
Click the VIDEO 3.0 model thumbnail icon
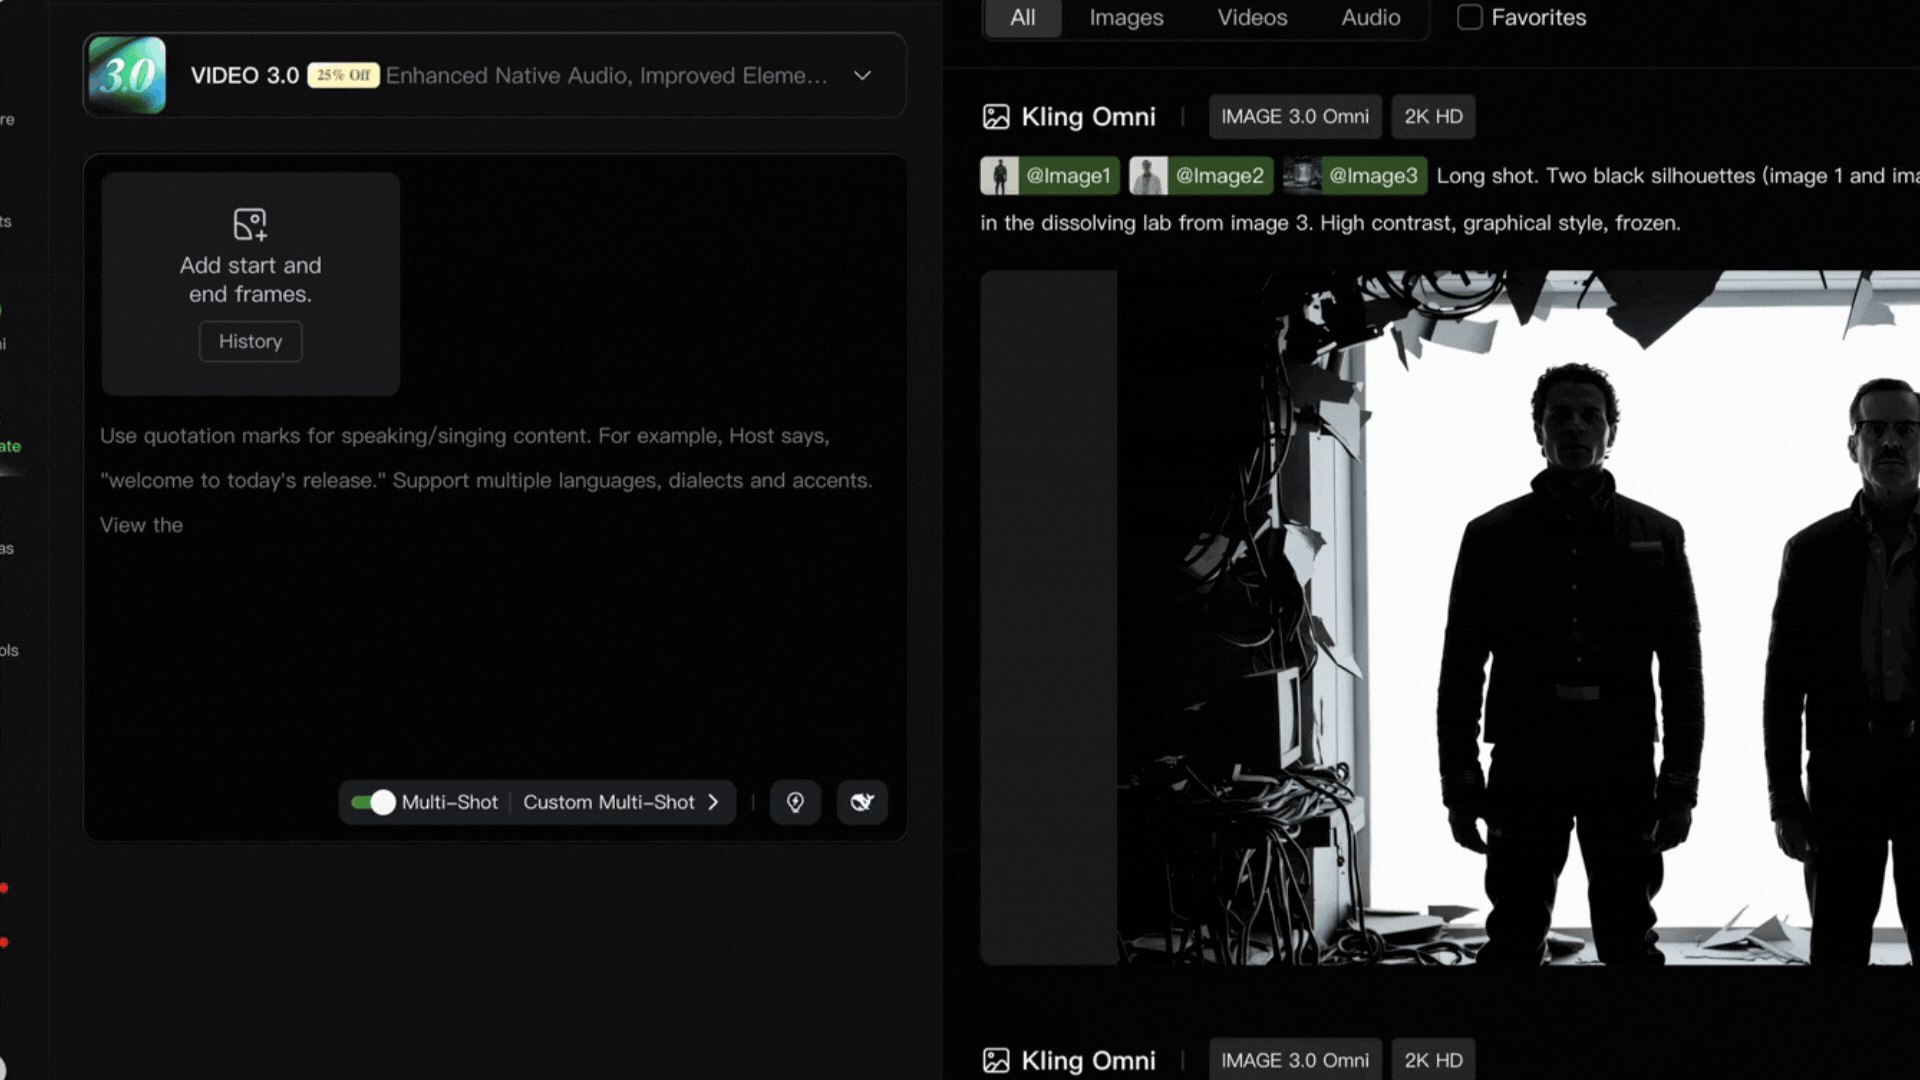click(x=127, y=75)
